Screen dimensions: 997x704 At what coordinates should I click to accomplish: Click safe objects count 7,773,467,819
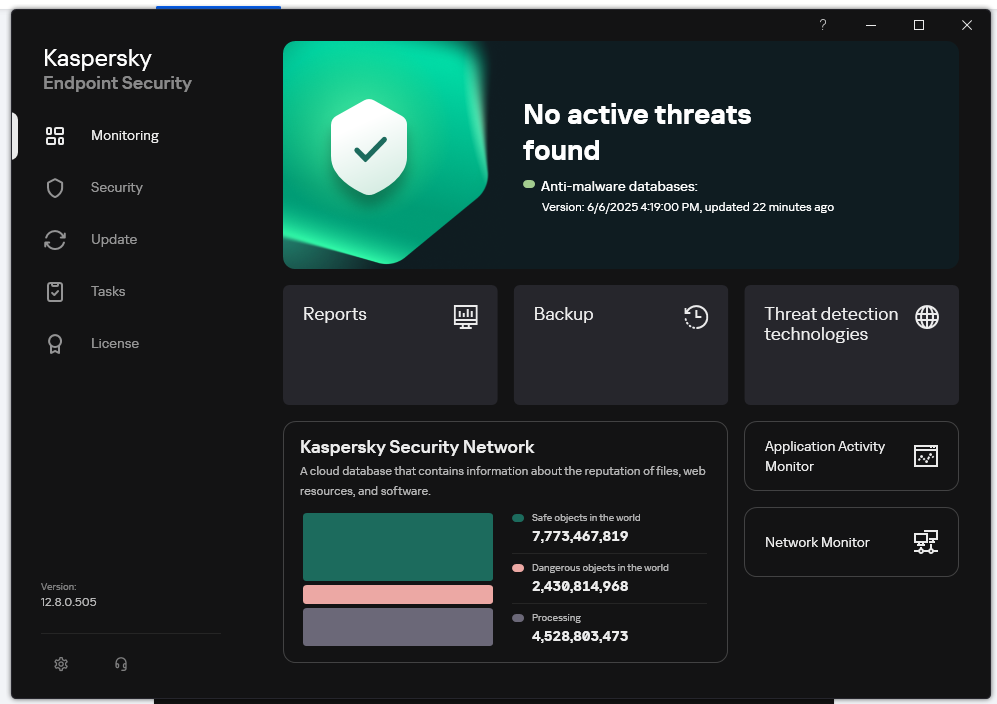pyautogui.click(x=580, y=536)
